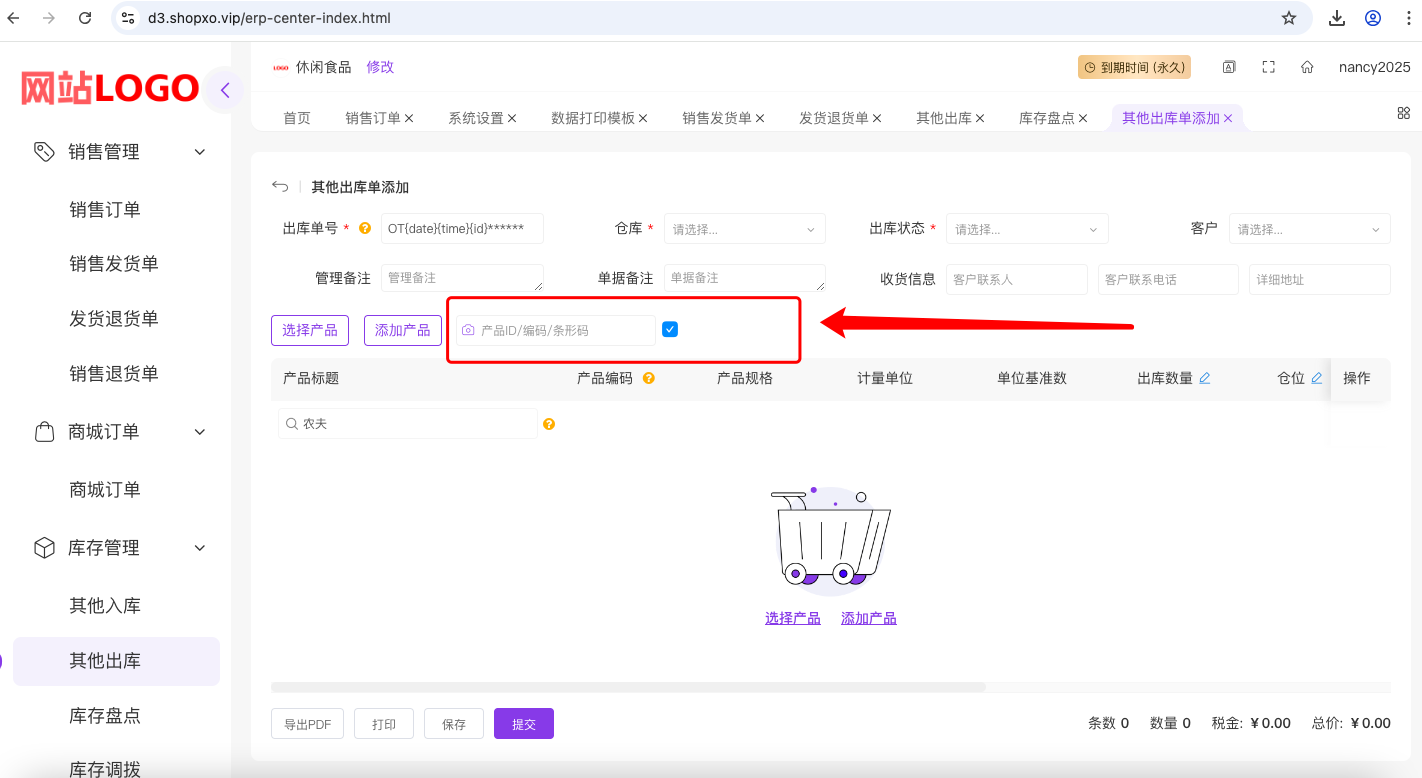
Task: Toggle fullscreen icon in header
Action: [x=1269, y=67]
